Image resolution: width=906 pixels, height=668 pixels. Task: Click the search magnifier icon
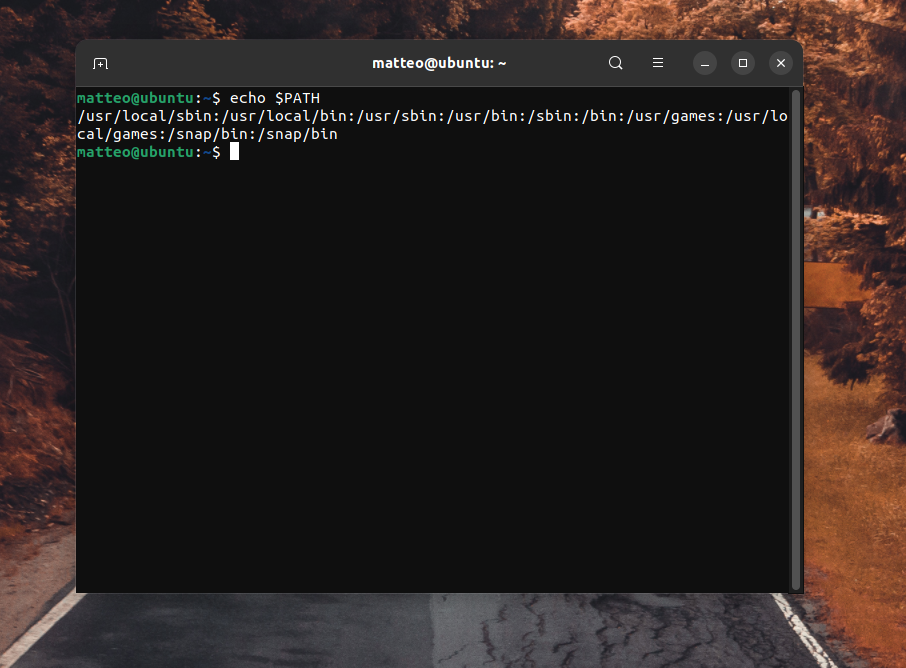click(x=616, y=63)
